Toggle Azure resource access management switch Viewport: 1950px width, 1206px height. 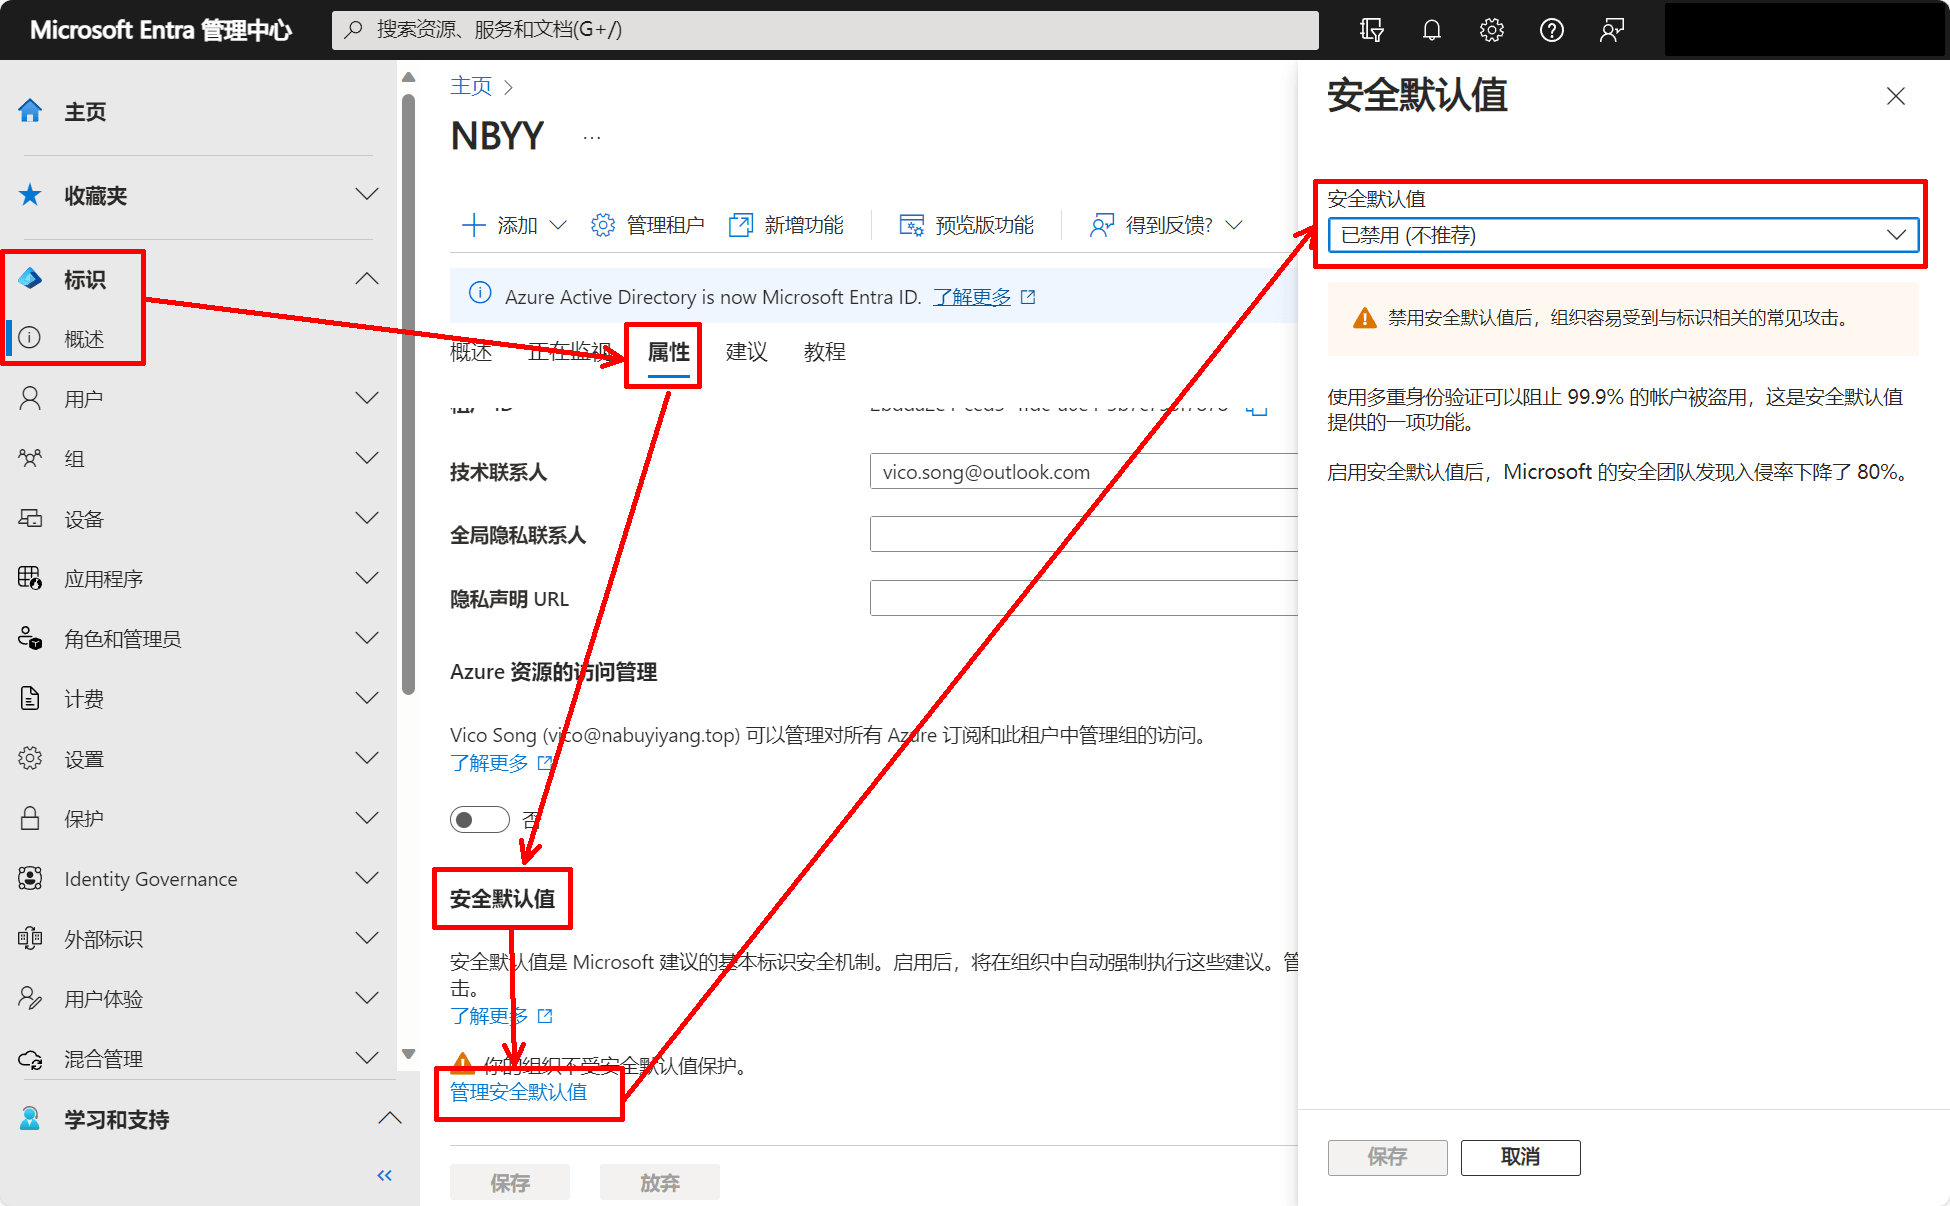[479, 820]
